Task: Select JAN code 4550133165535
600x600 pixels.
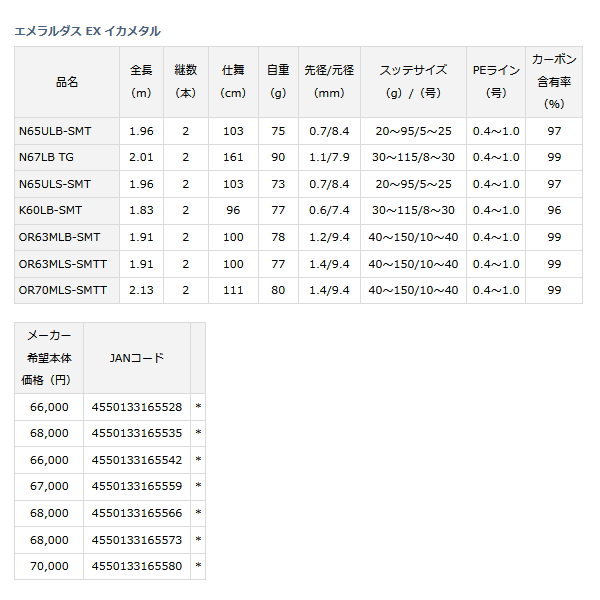Action: pyautogui.click(x=137, y=433)
